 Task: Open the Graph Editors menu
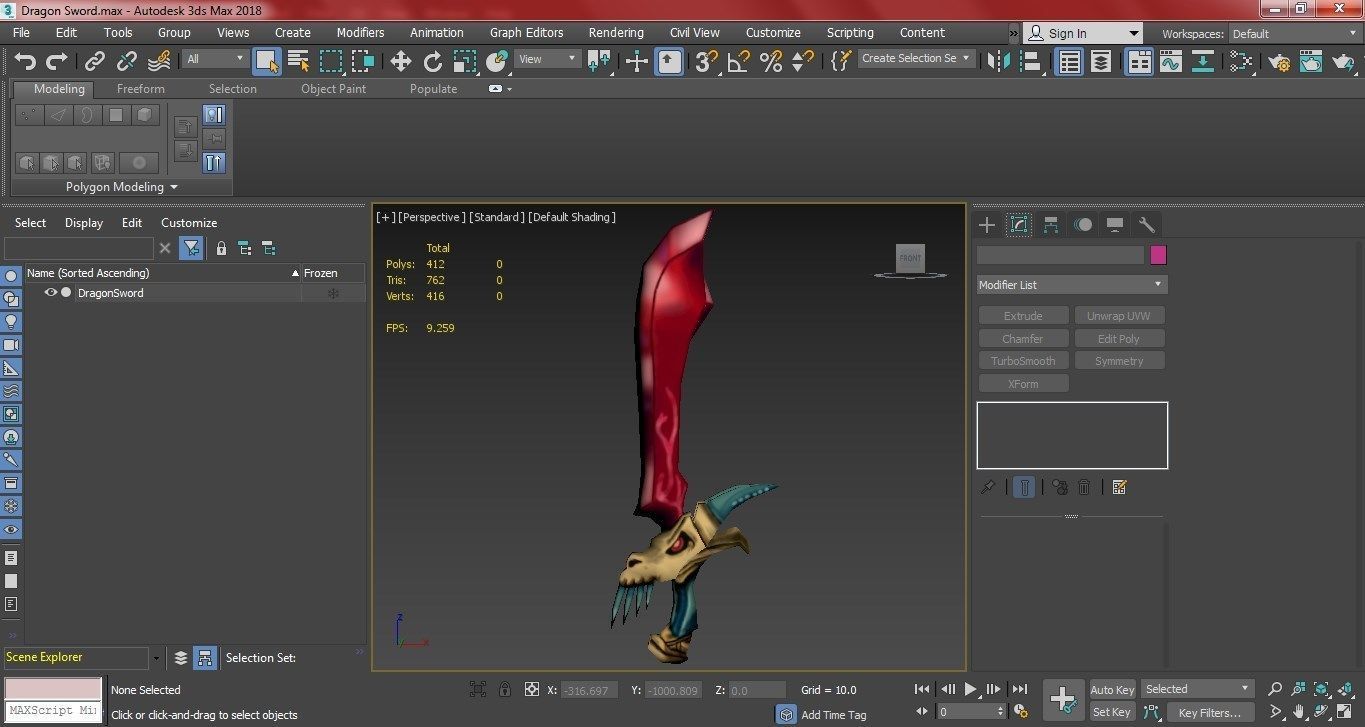[526, 33]
